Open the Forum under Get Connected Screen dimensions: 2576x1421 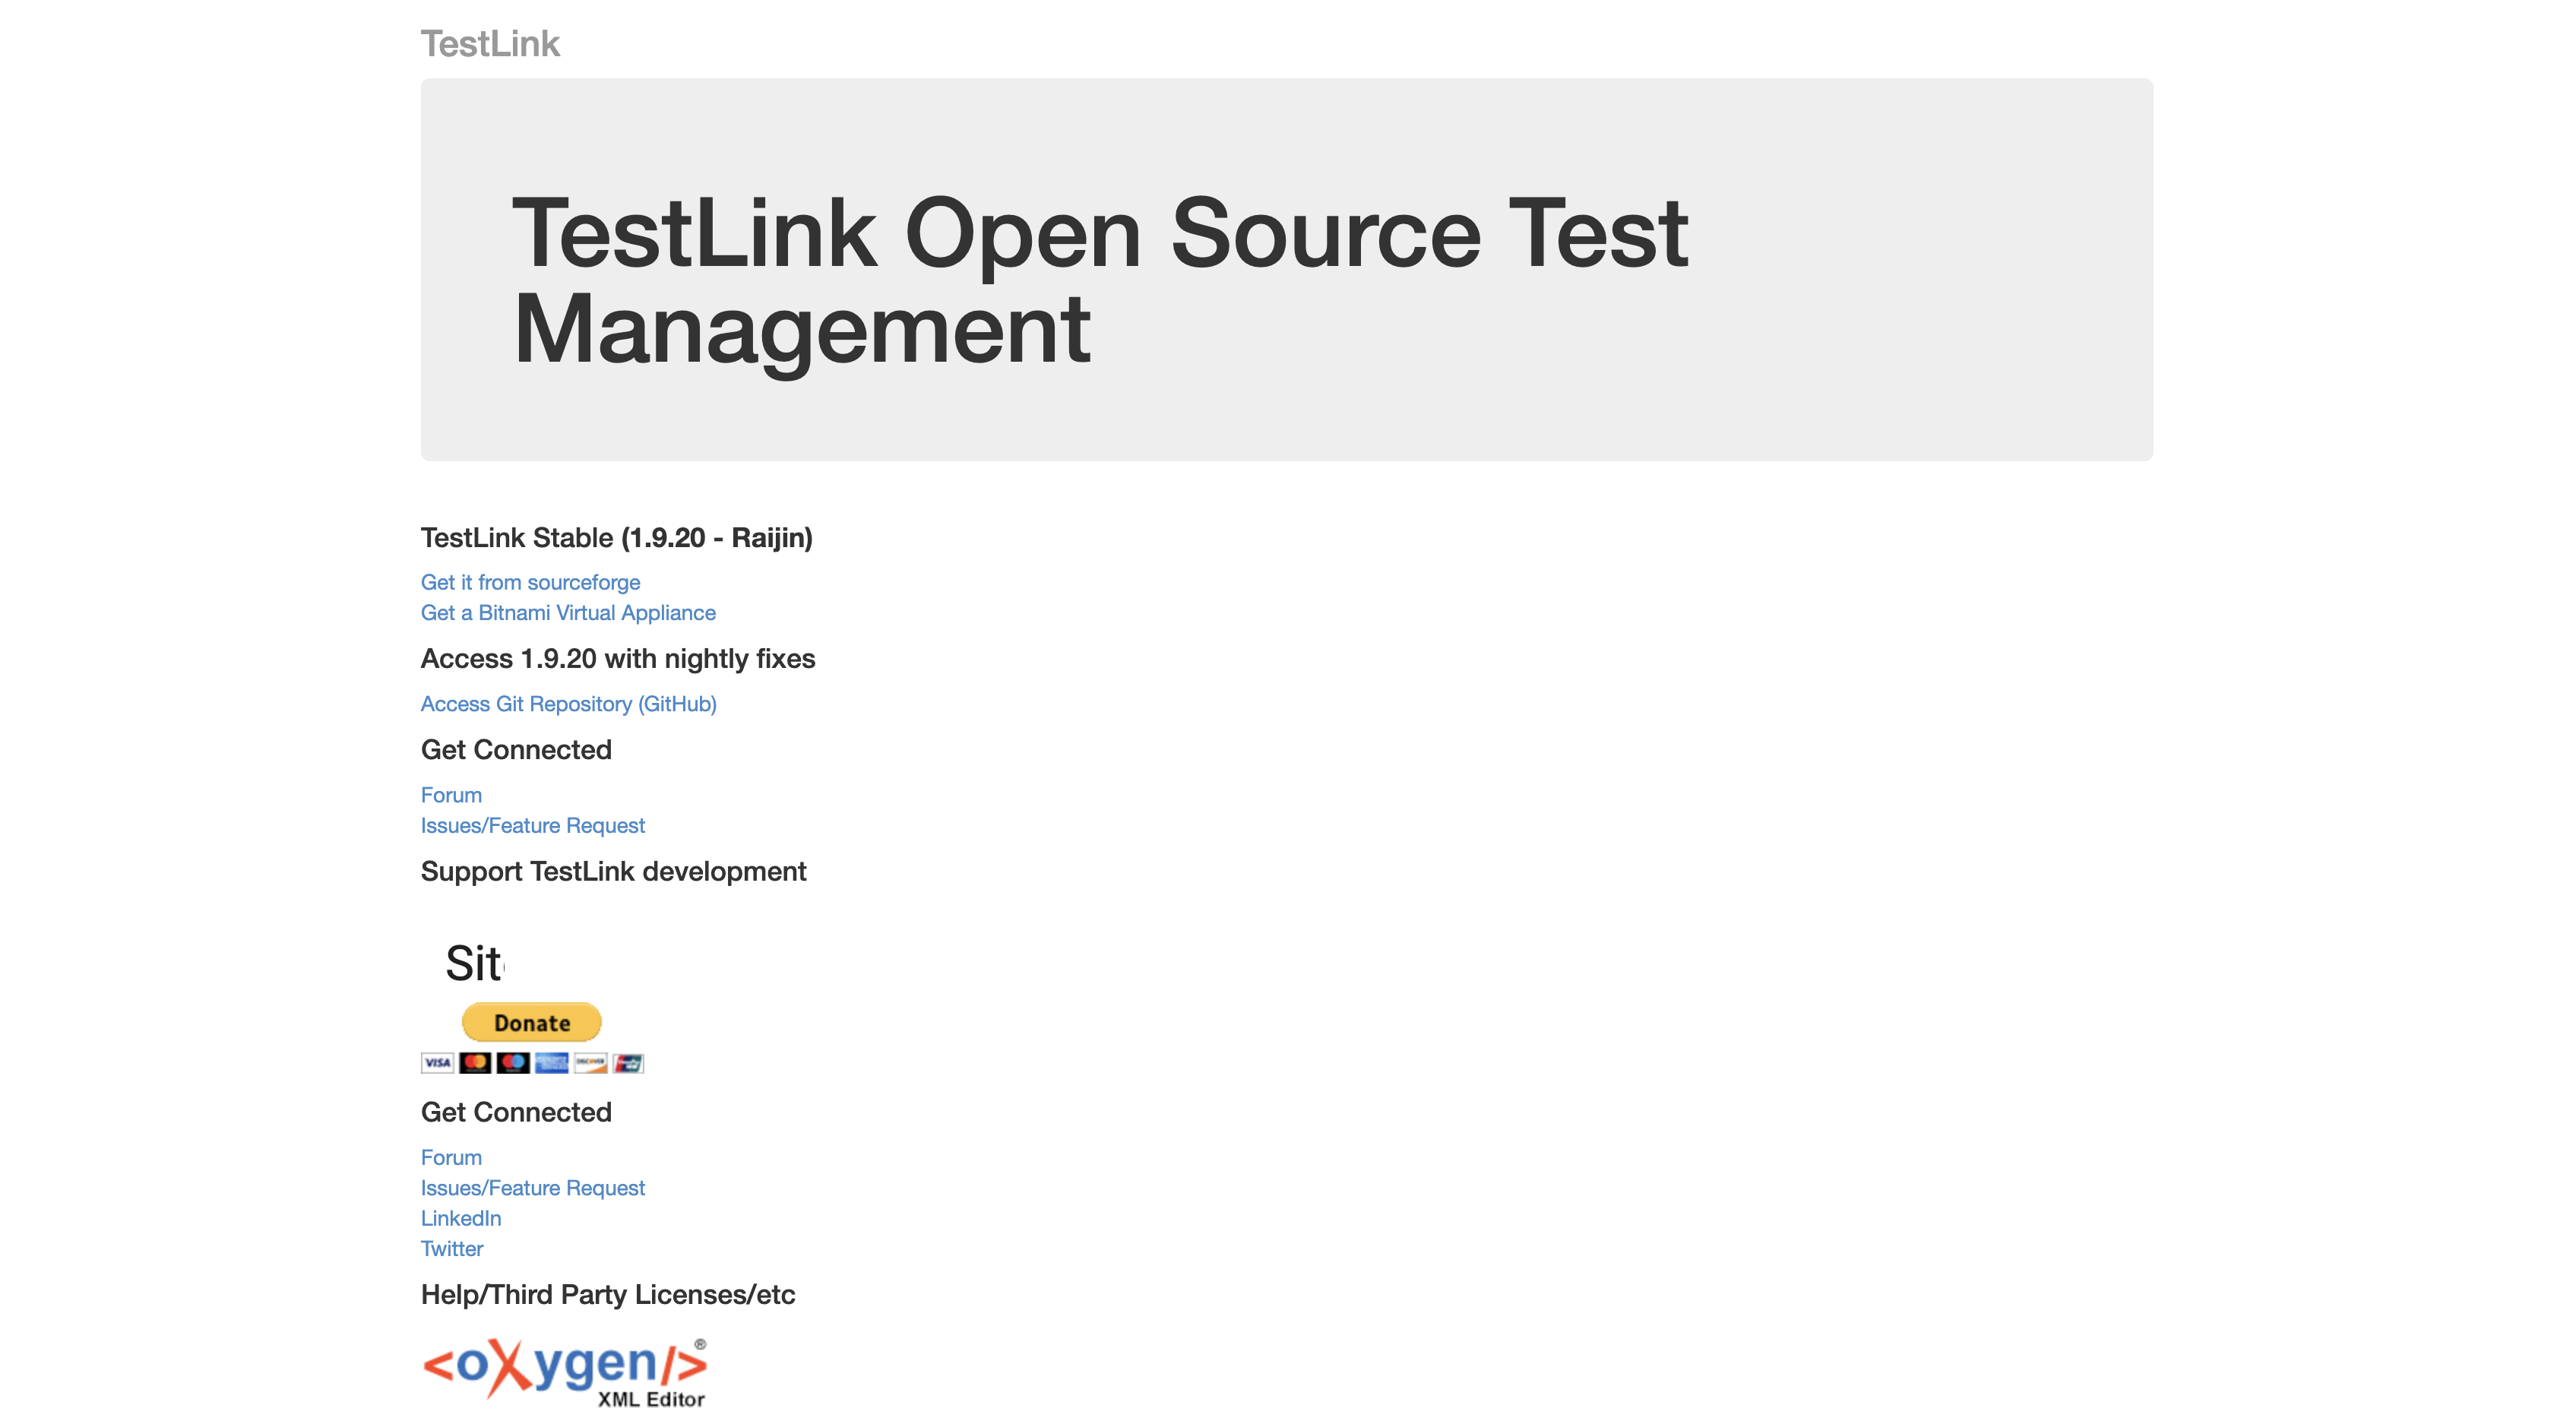pyautogui.click(x=451, y=794)
